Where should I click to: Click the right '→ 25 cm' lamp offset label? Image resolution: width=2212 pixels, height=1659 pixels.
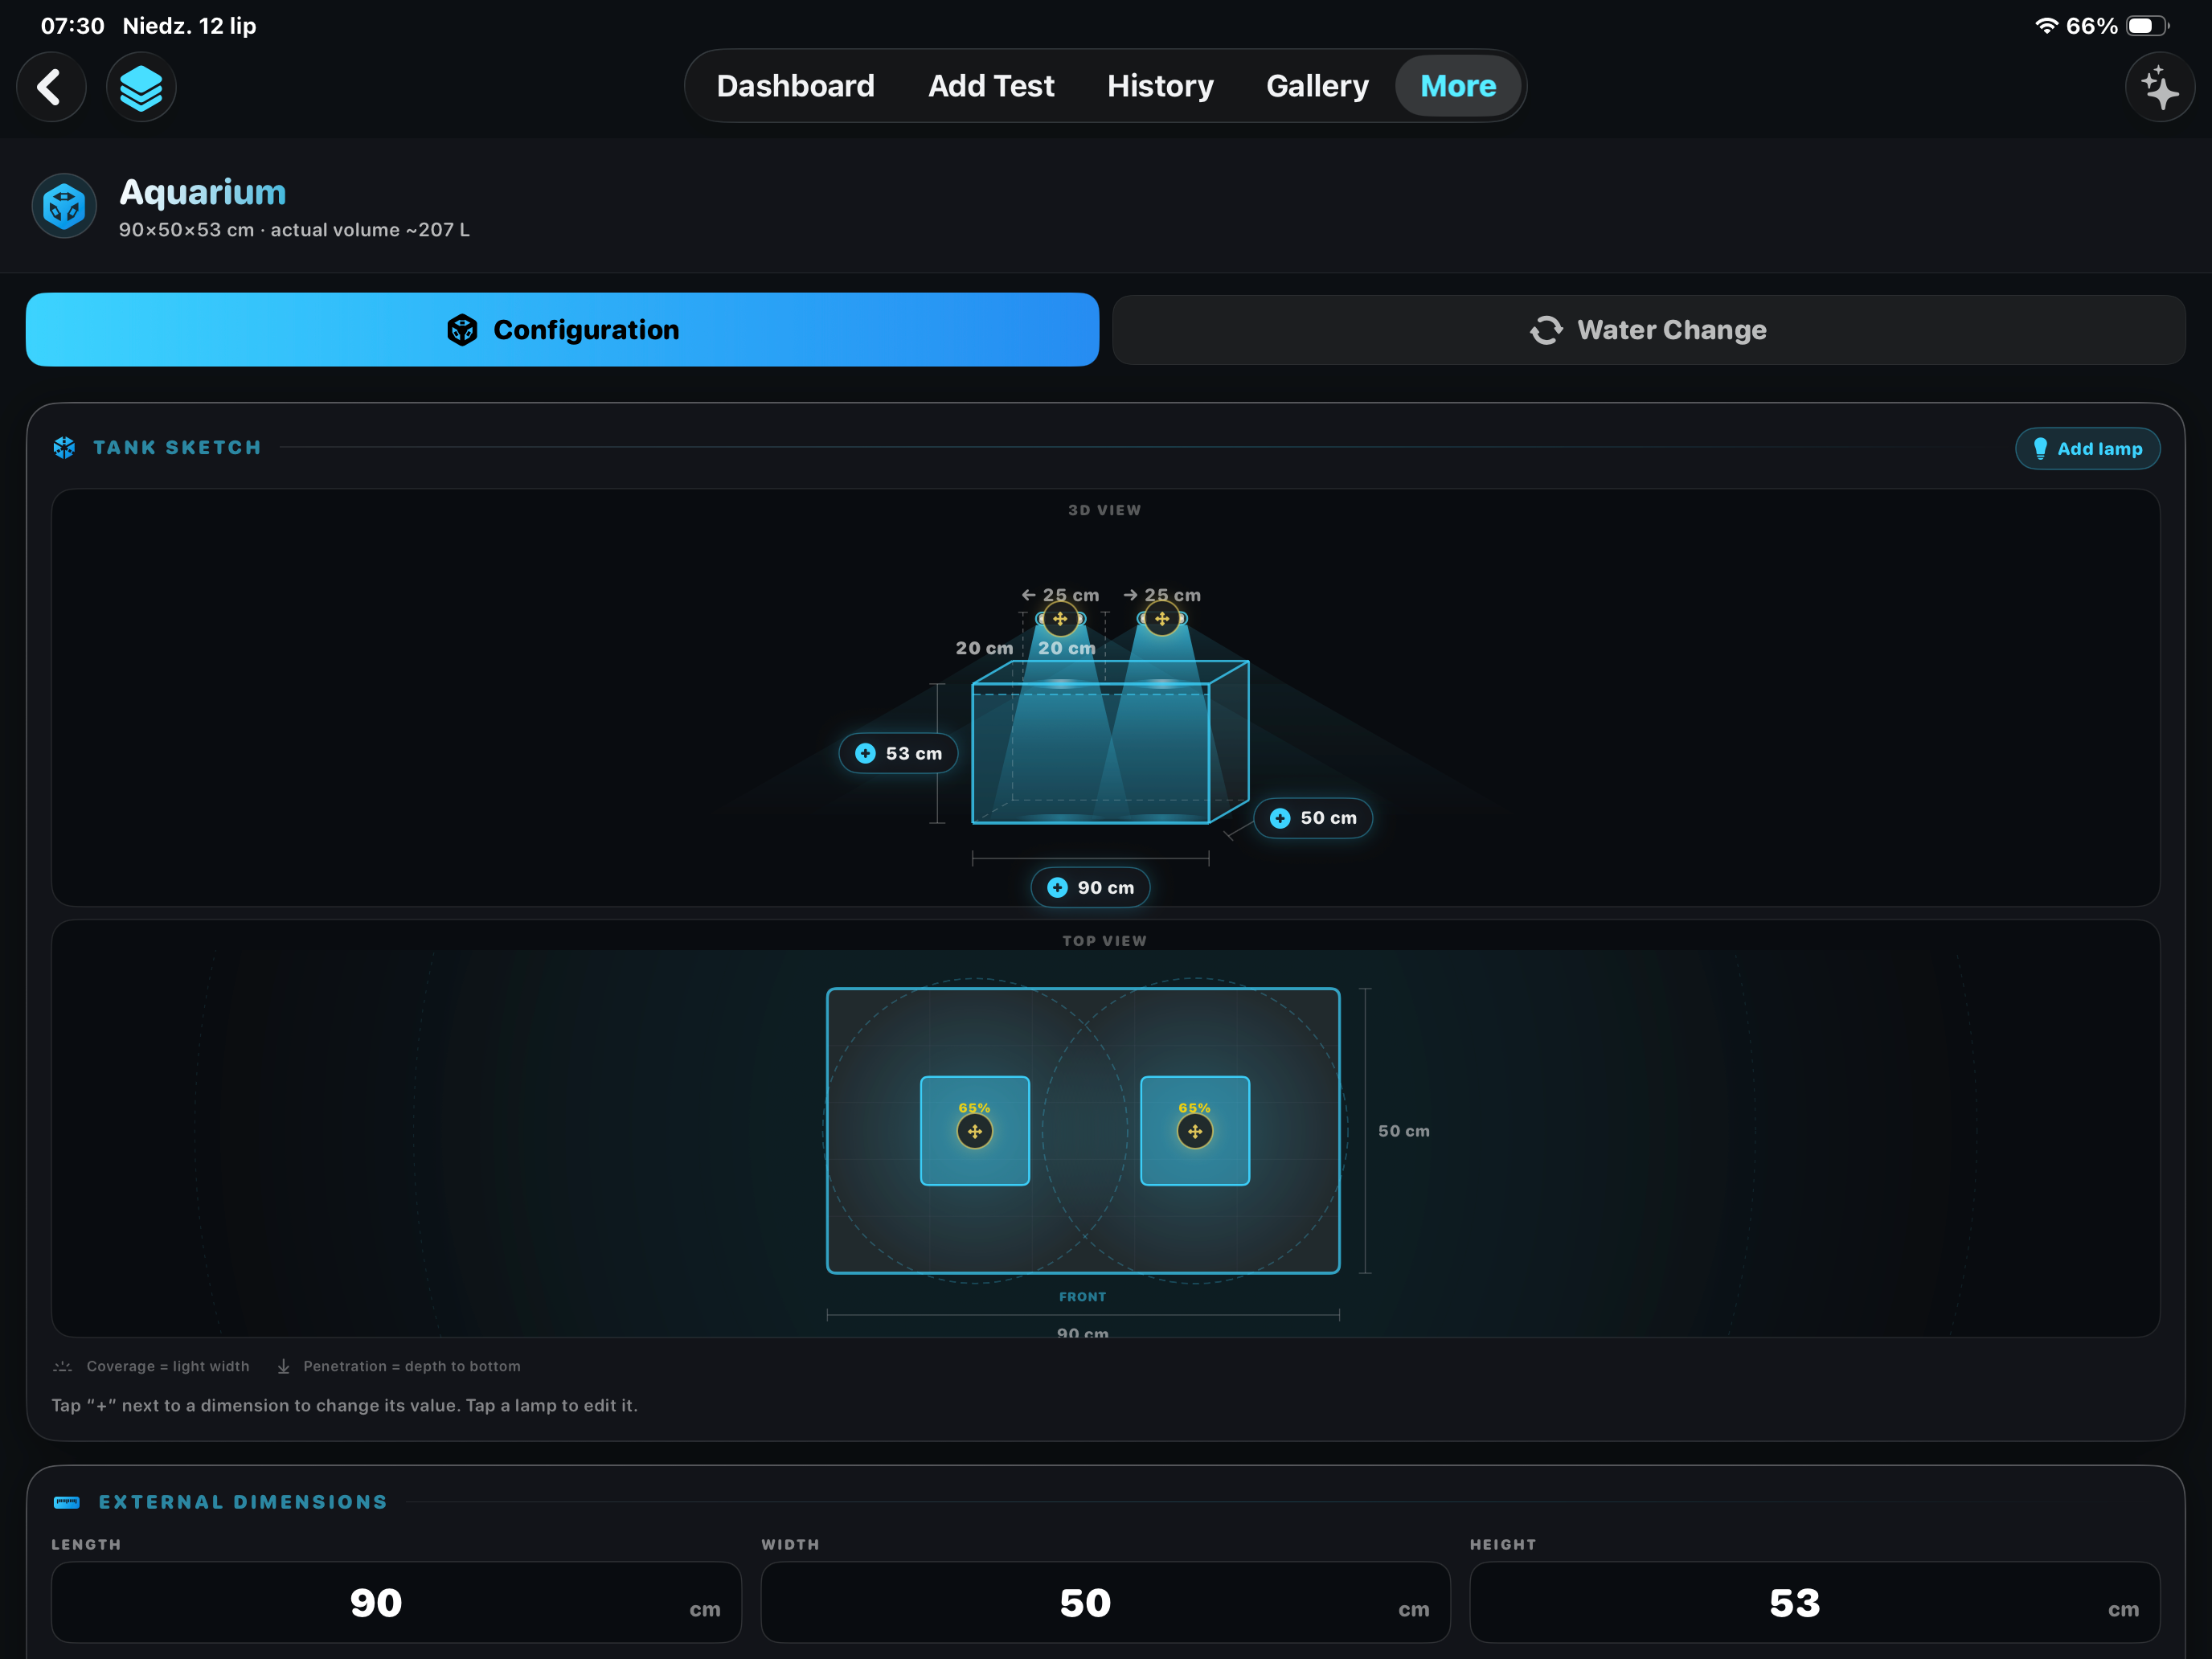1162,595
